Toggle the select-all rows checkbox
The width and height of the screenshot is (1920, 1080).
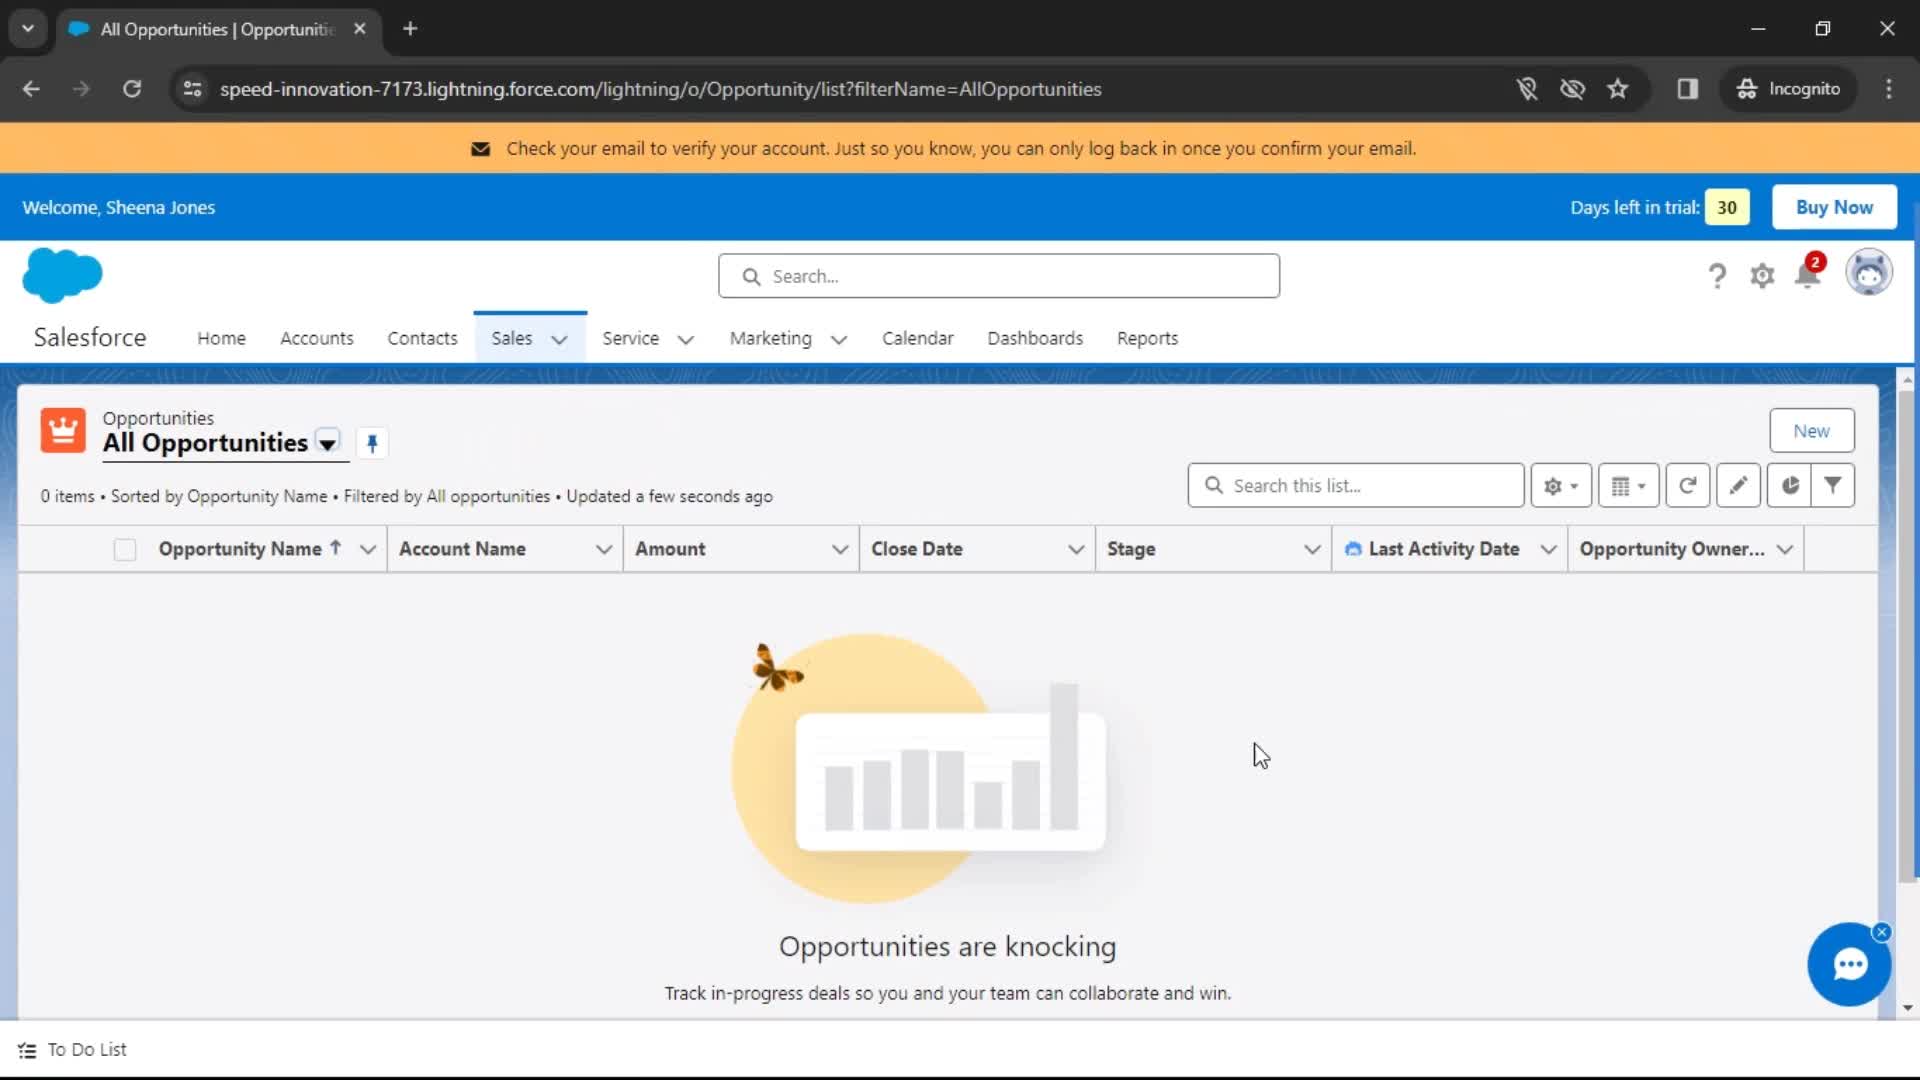(x=125, y=549)
